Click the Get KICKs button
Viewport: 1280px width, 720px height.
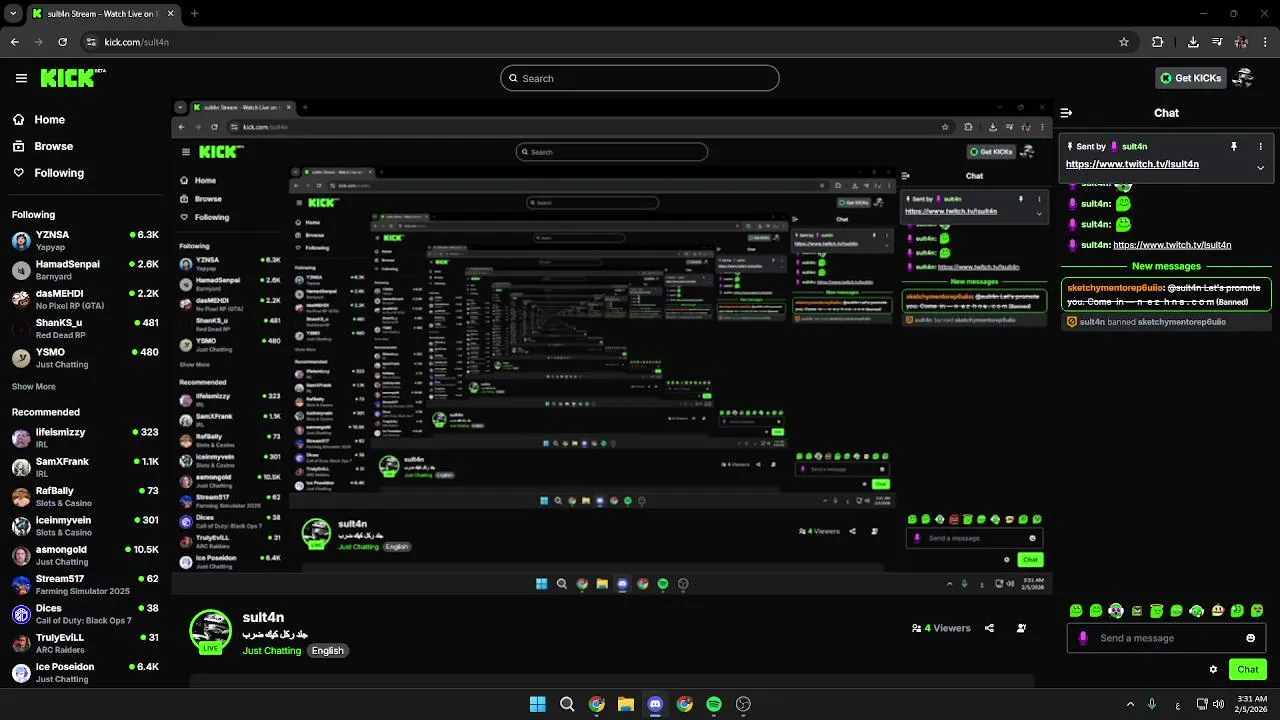[1190, 78]
